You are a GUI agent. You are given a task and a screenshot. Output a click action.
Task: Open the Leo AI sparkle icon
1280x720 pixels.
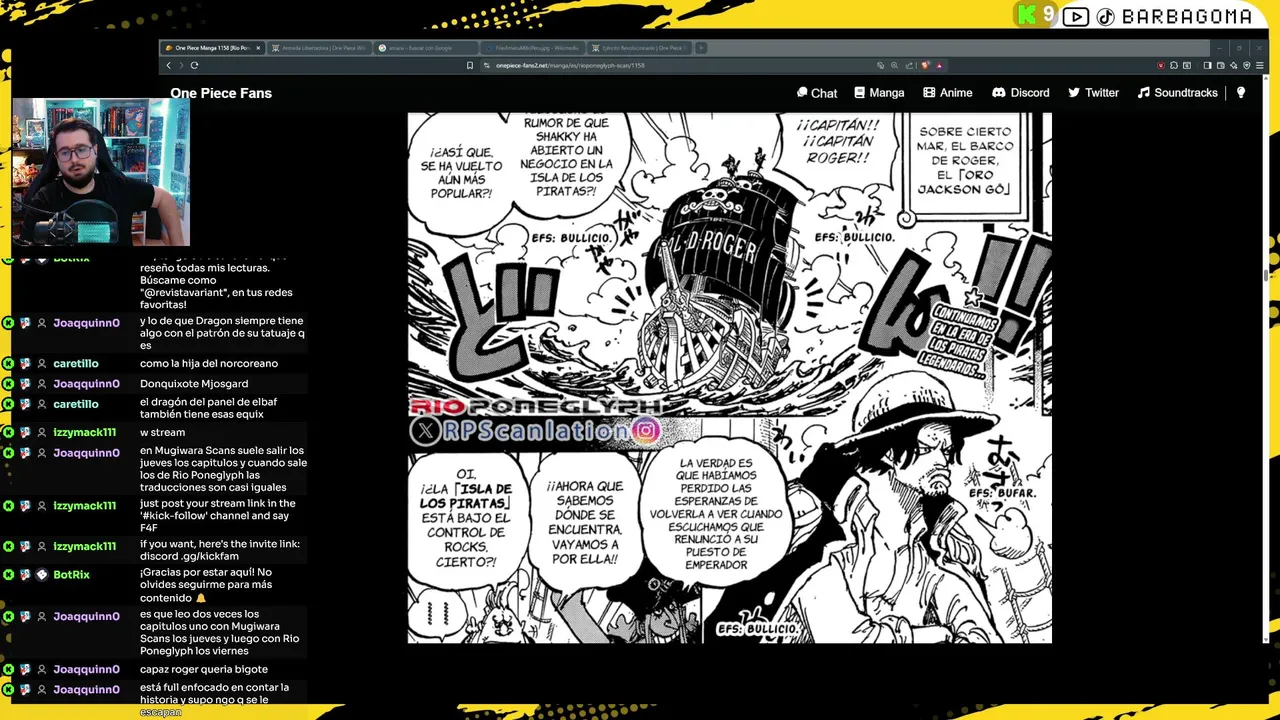pyautogui.click(x=1234, y=65)
